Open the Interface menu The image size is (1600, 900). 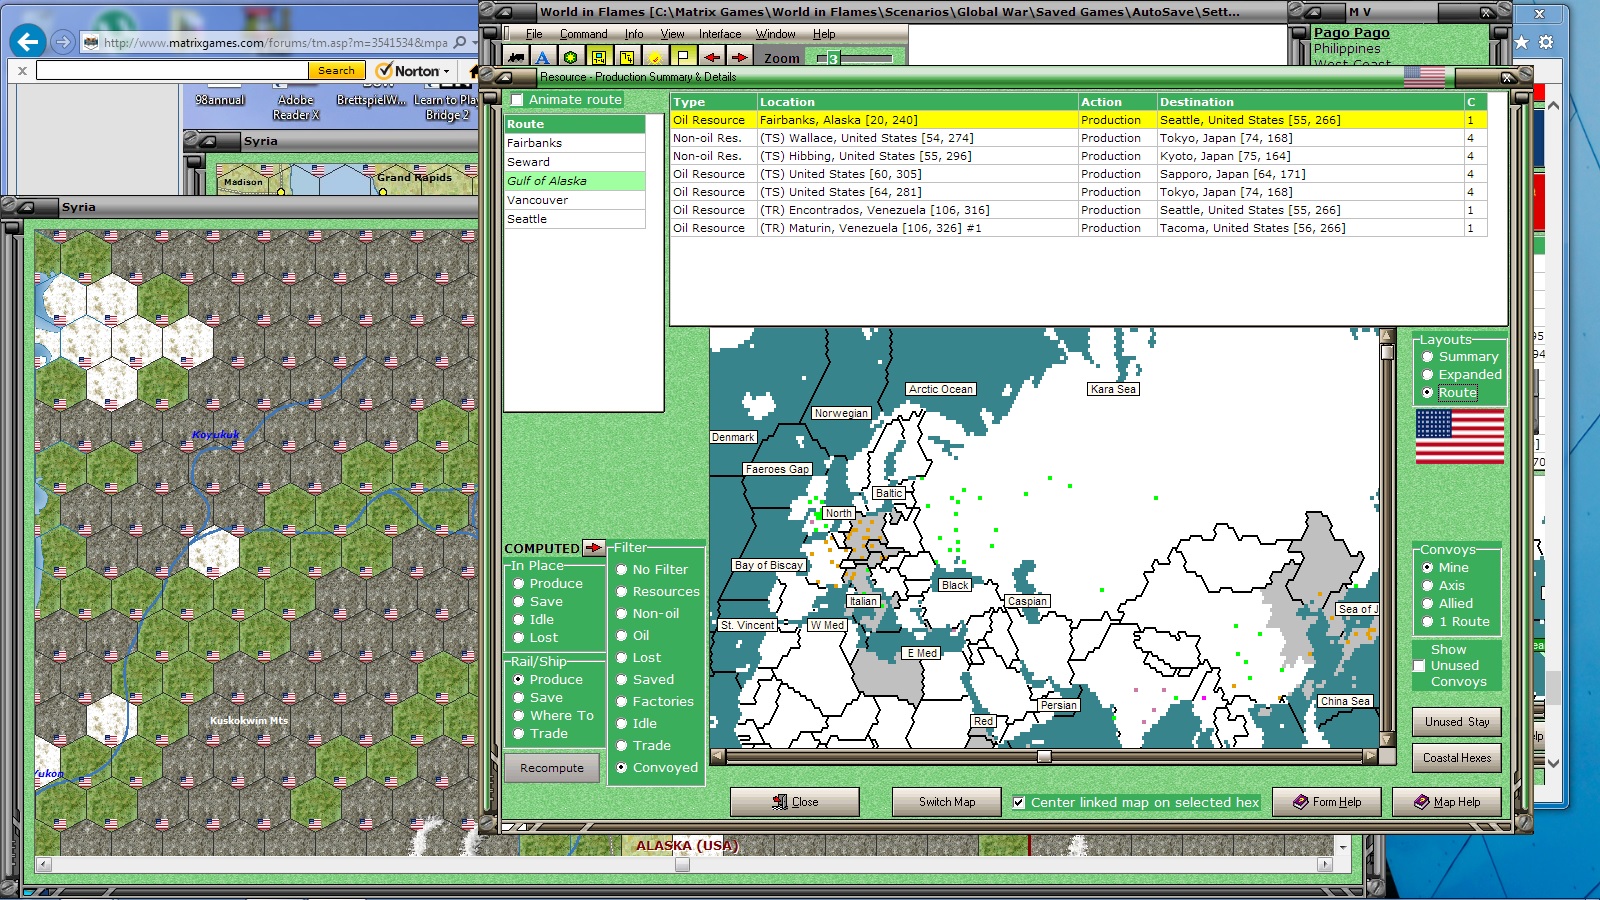pyautogui.click(x=719, y=34)
